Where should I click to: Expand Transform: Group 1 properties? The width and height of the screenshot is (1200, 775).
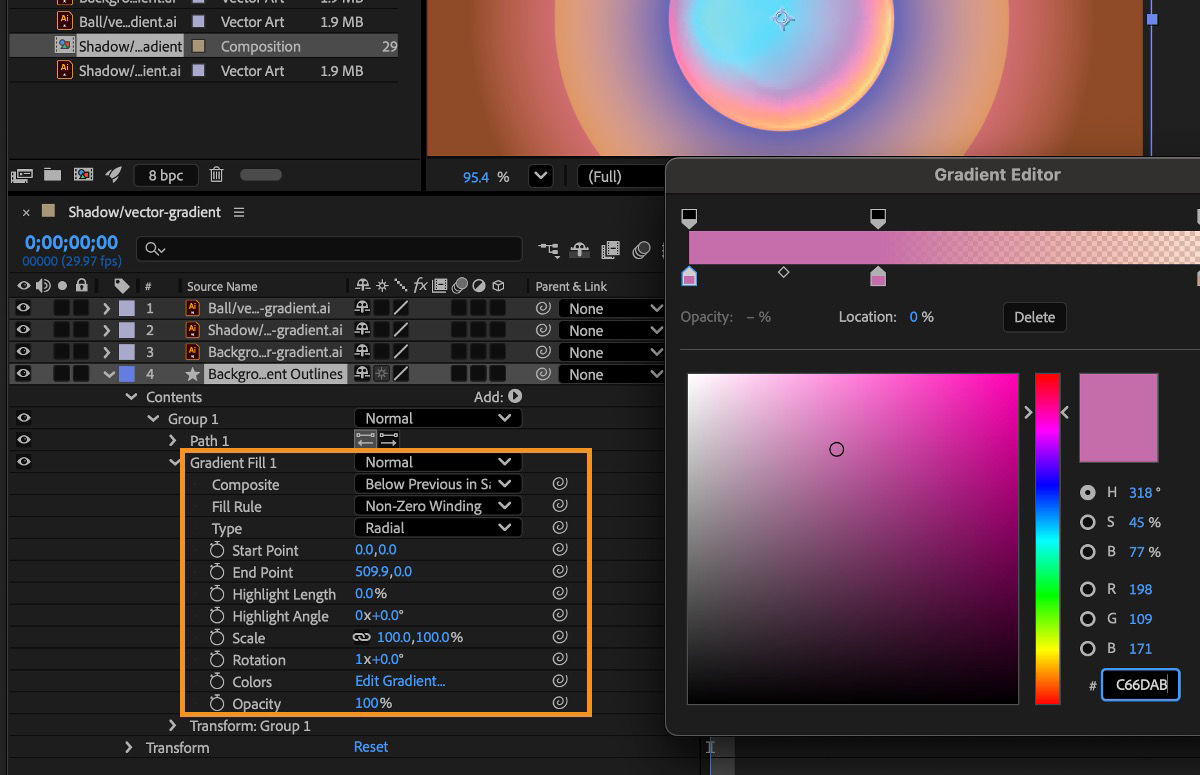[172, 726]
